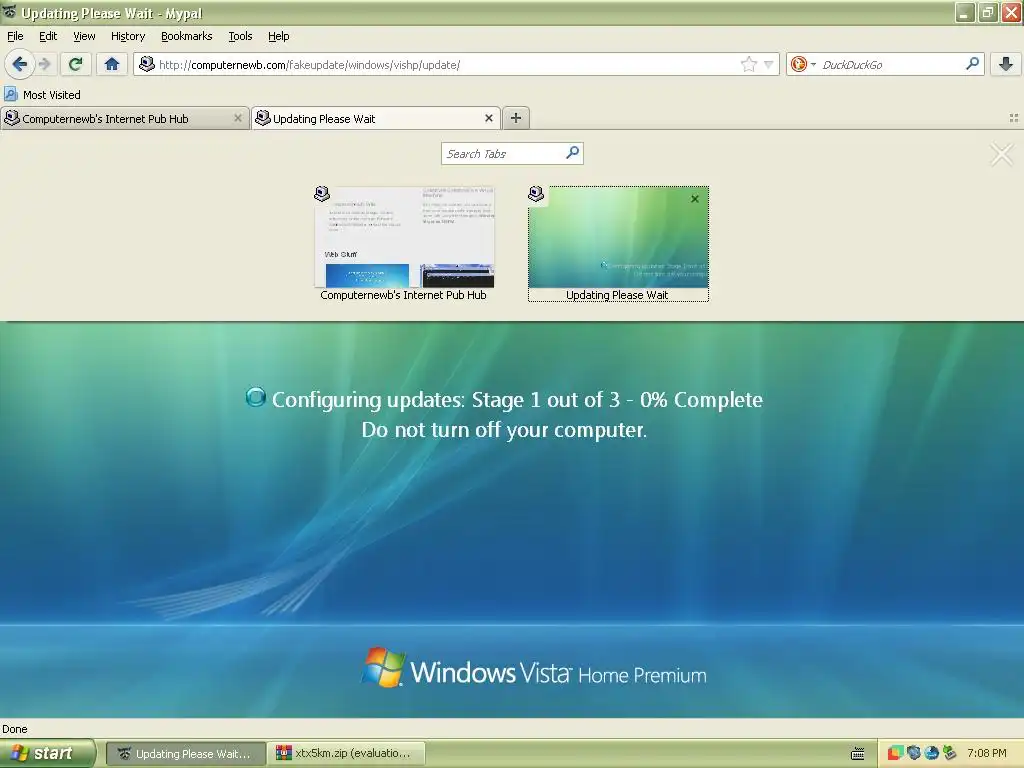Click the Mypal icon in title bar
Image resolution: width=1024 pixels, height=768 pixels.
(x=10, y=12)
